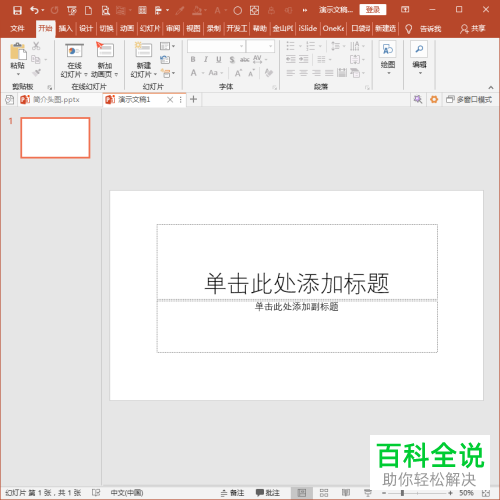Click slide 1 thumbnail in the panel
Image resolution: width=500 pixels, height=500 pixels.
pos(55,138)
